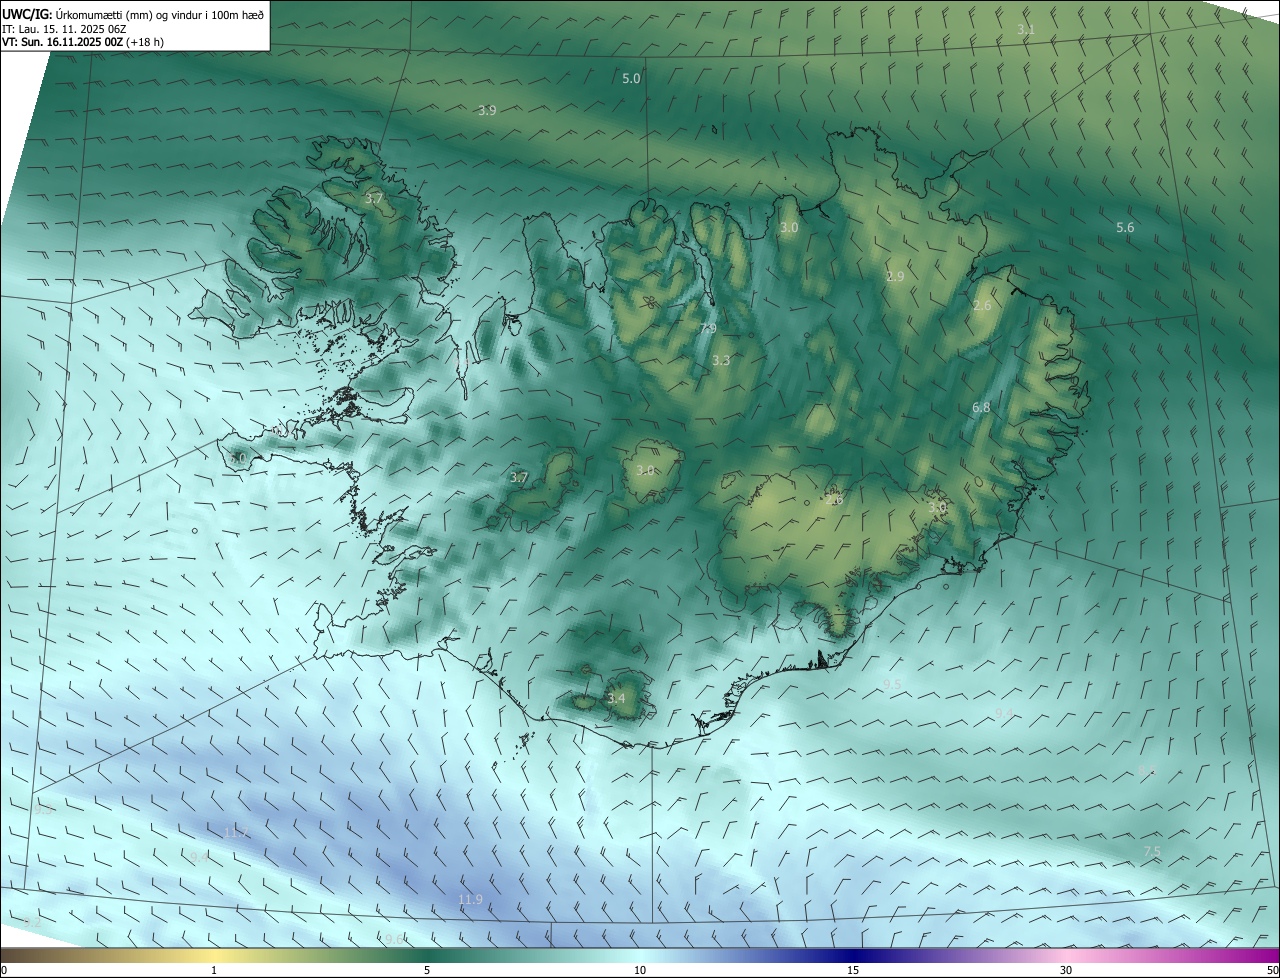Click the 2.9 value in northeast Iceland
This screenshot has height=978, width=1280.
pos(895,277)
